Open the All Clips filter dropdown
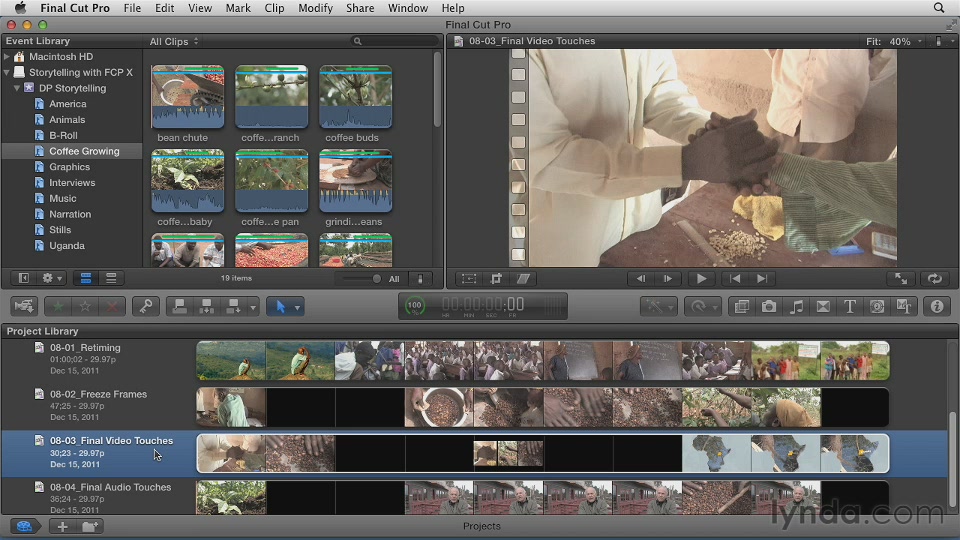This screenshot has width=960, height=540. (174, 42)
